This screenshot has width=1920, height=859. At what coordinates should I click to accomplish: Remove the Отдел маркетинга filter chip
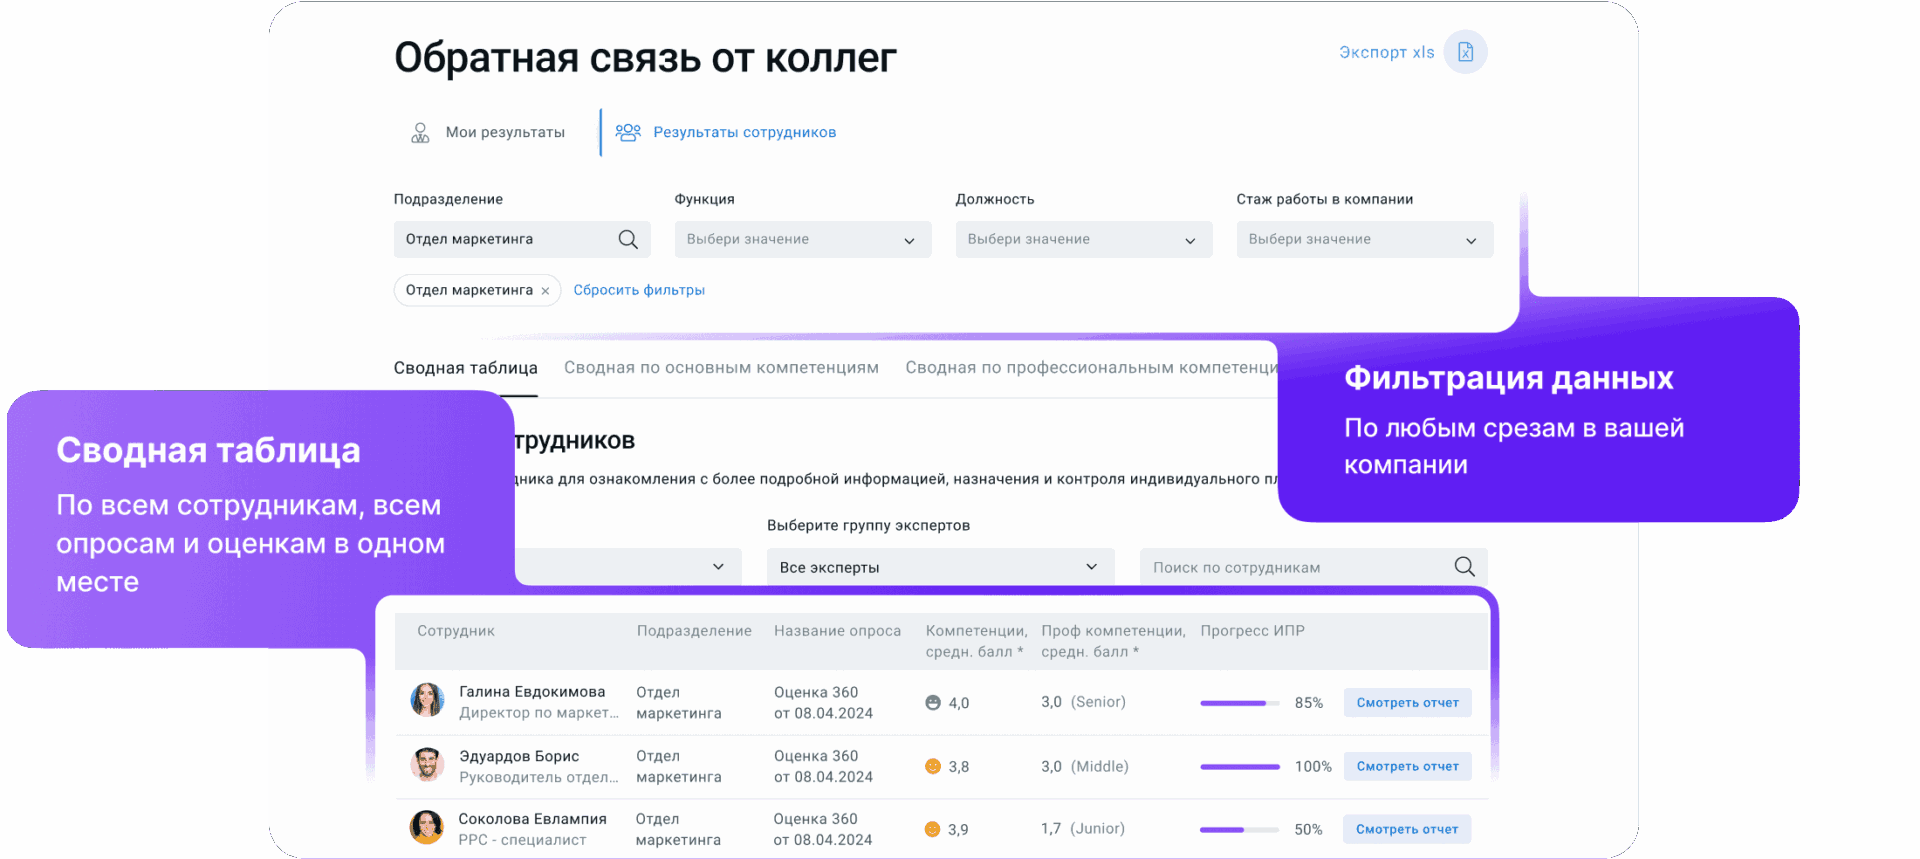pos(545,291)
